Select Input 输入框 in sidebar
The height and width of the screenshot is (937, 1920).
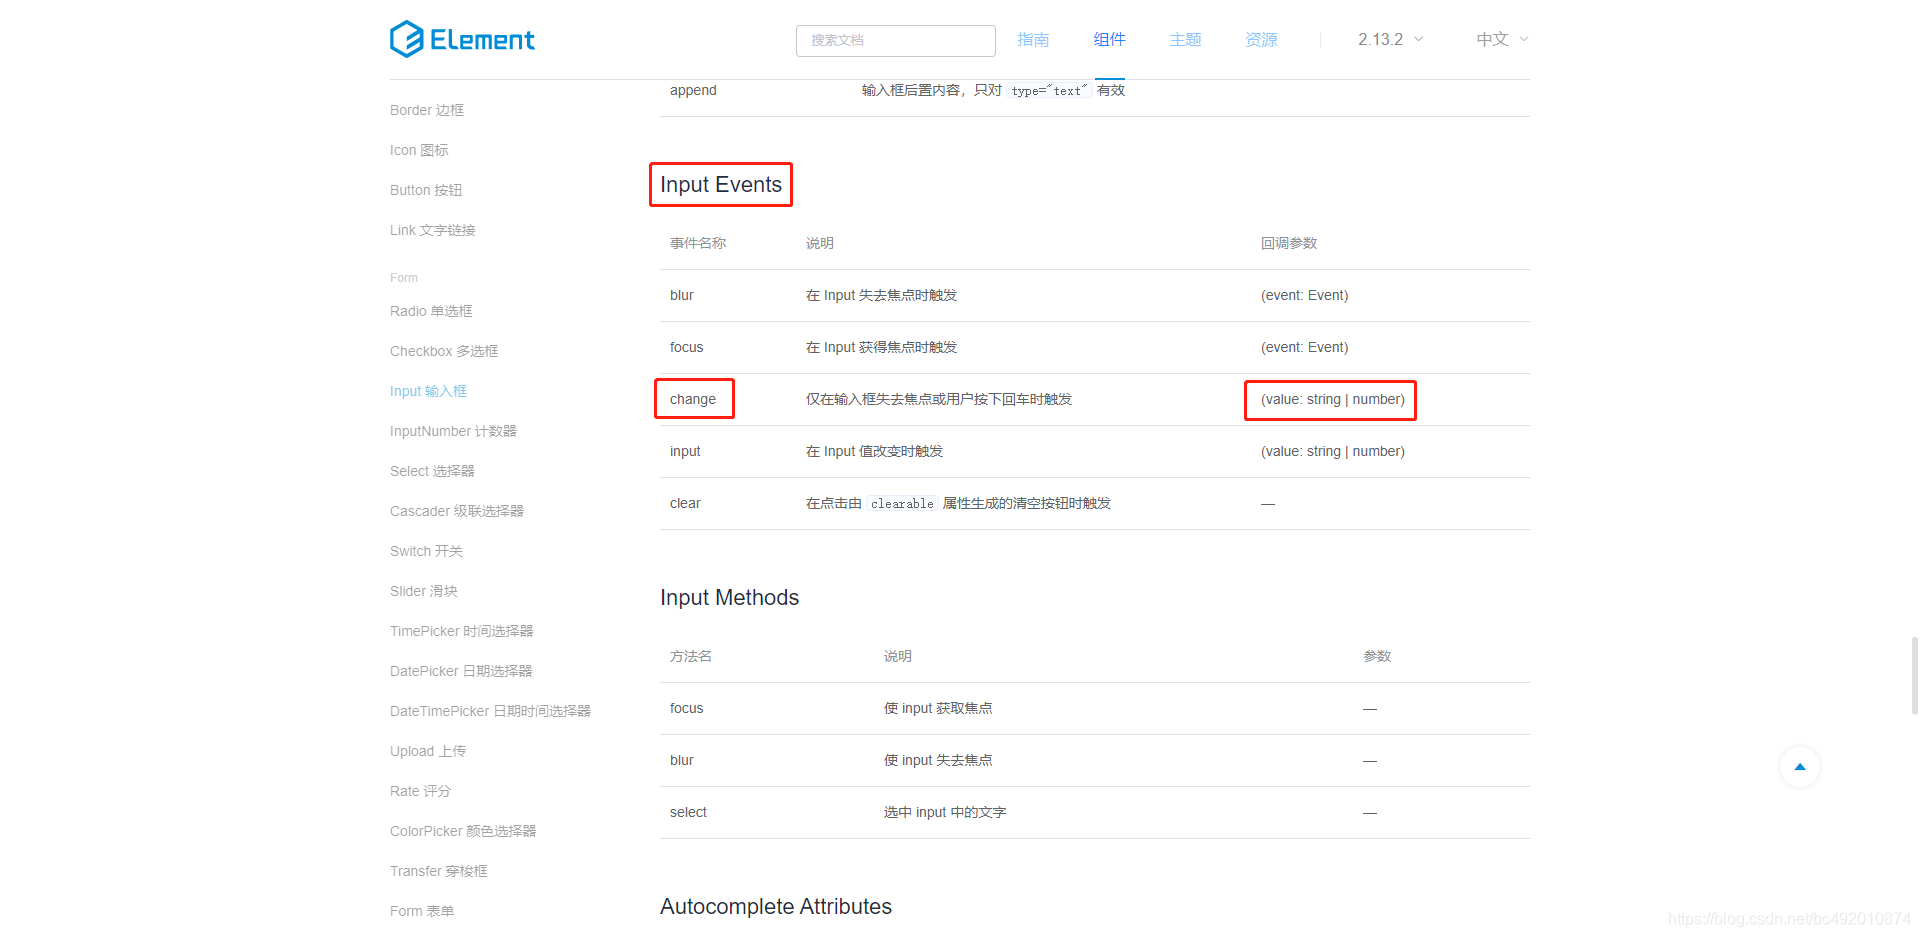tap(428, 391)
